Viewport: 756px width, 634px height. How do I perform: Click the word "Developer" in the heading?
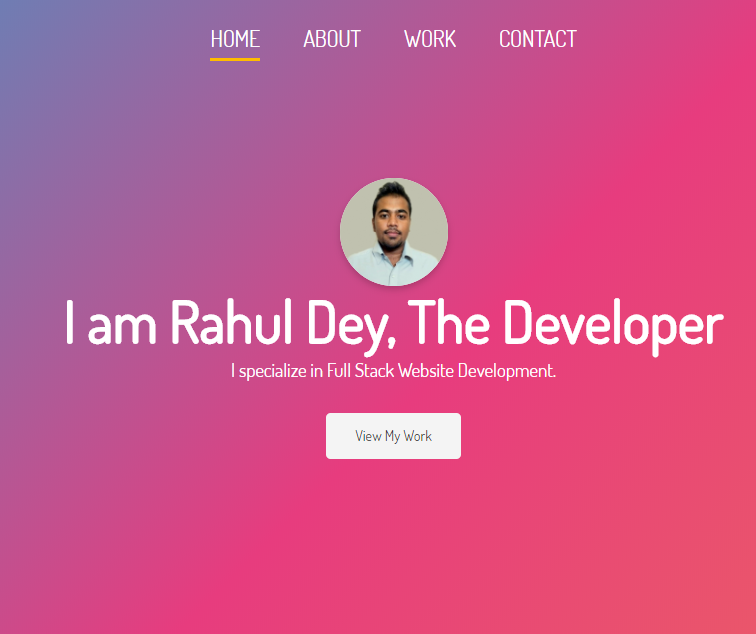pos(613,325)
